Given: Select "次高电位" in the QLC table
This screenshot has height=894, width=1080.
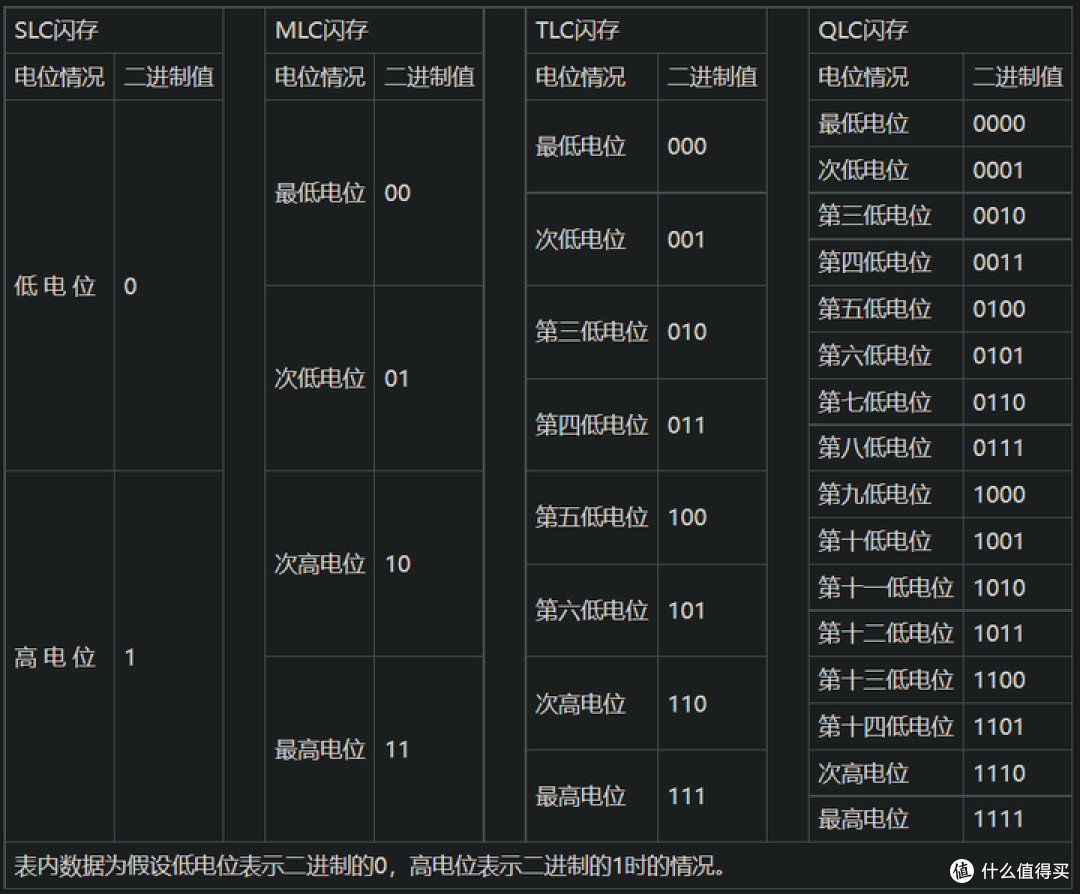Looking at the screenshot, I should [863, 773].
